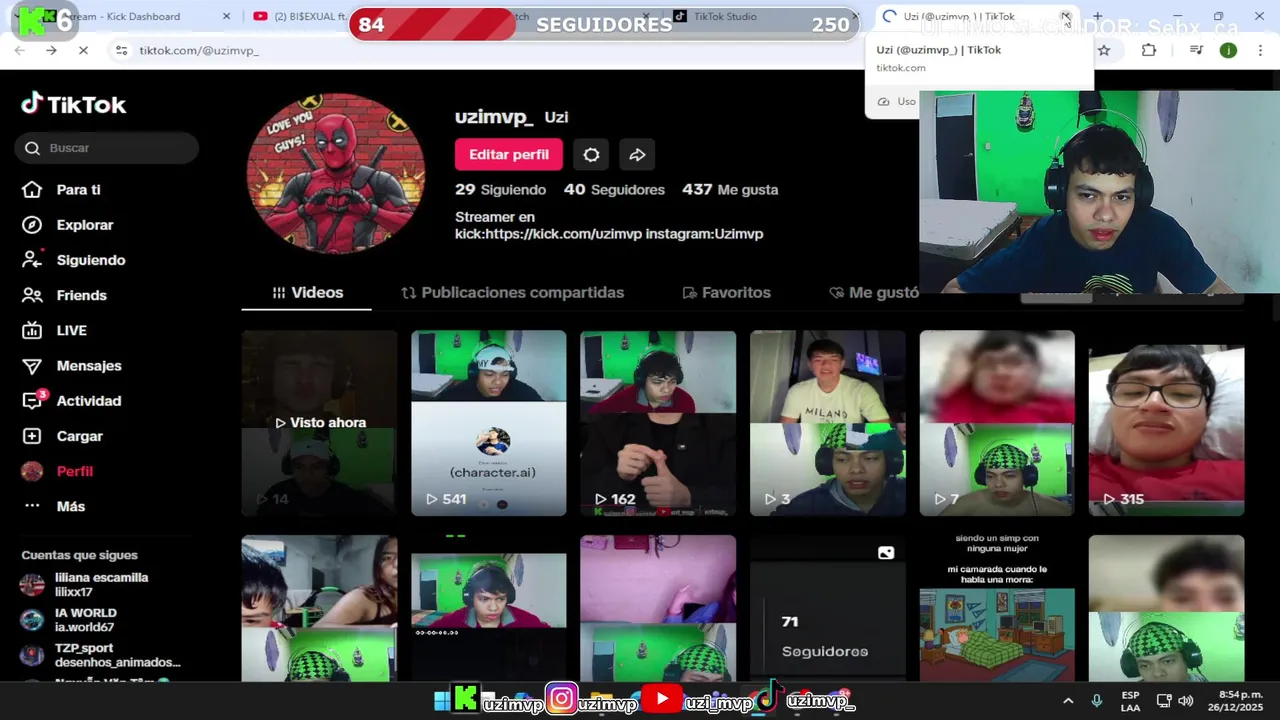
Task: Click the share profile arrow icon
Action: point(637,154)
